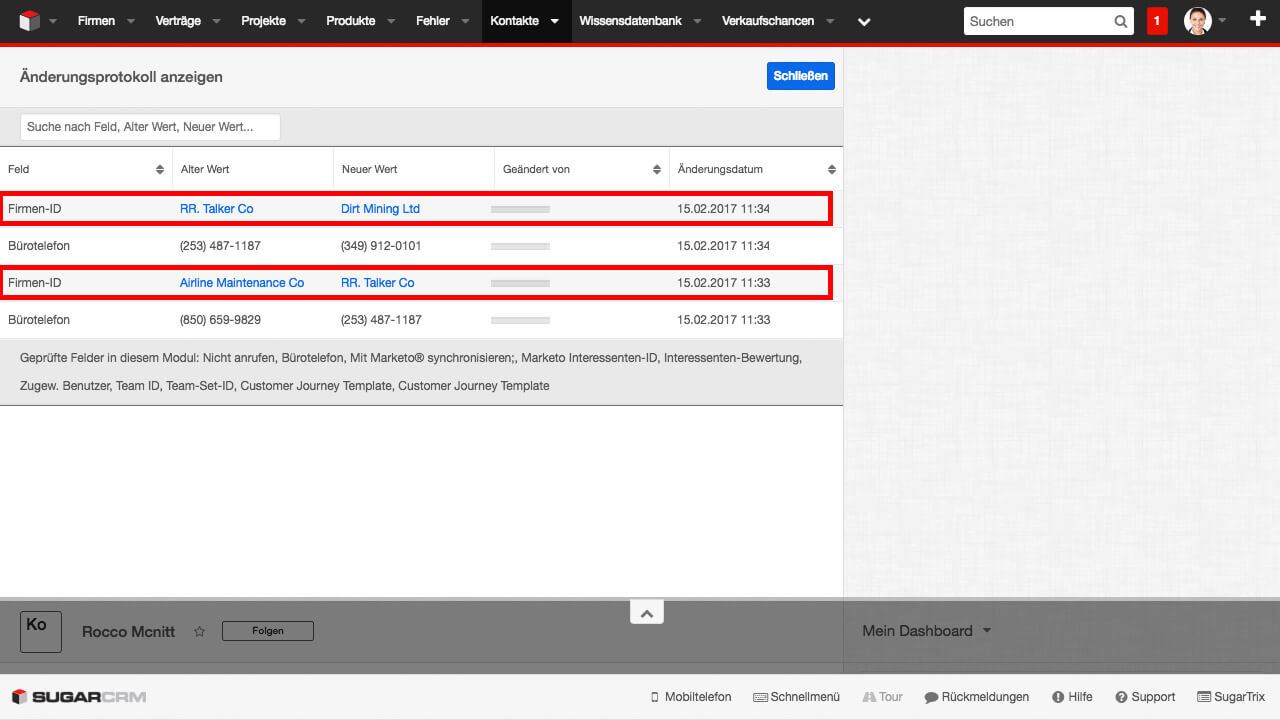Click the Alter Wert column header
The height and width of the screenshot is (720, 1280).
point(205,170)
